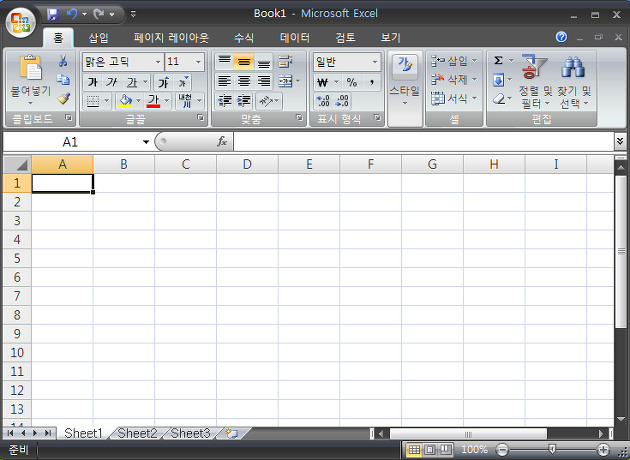
Task: Open the Sheet3 worksheet tab
Action: tap(190, 433)
